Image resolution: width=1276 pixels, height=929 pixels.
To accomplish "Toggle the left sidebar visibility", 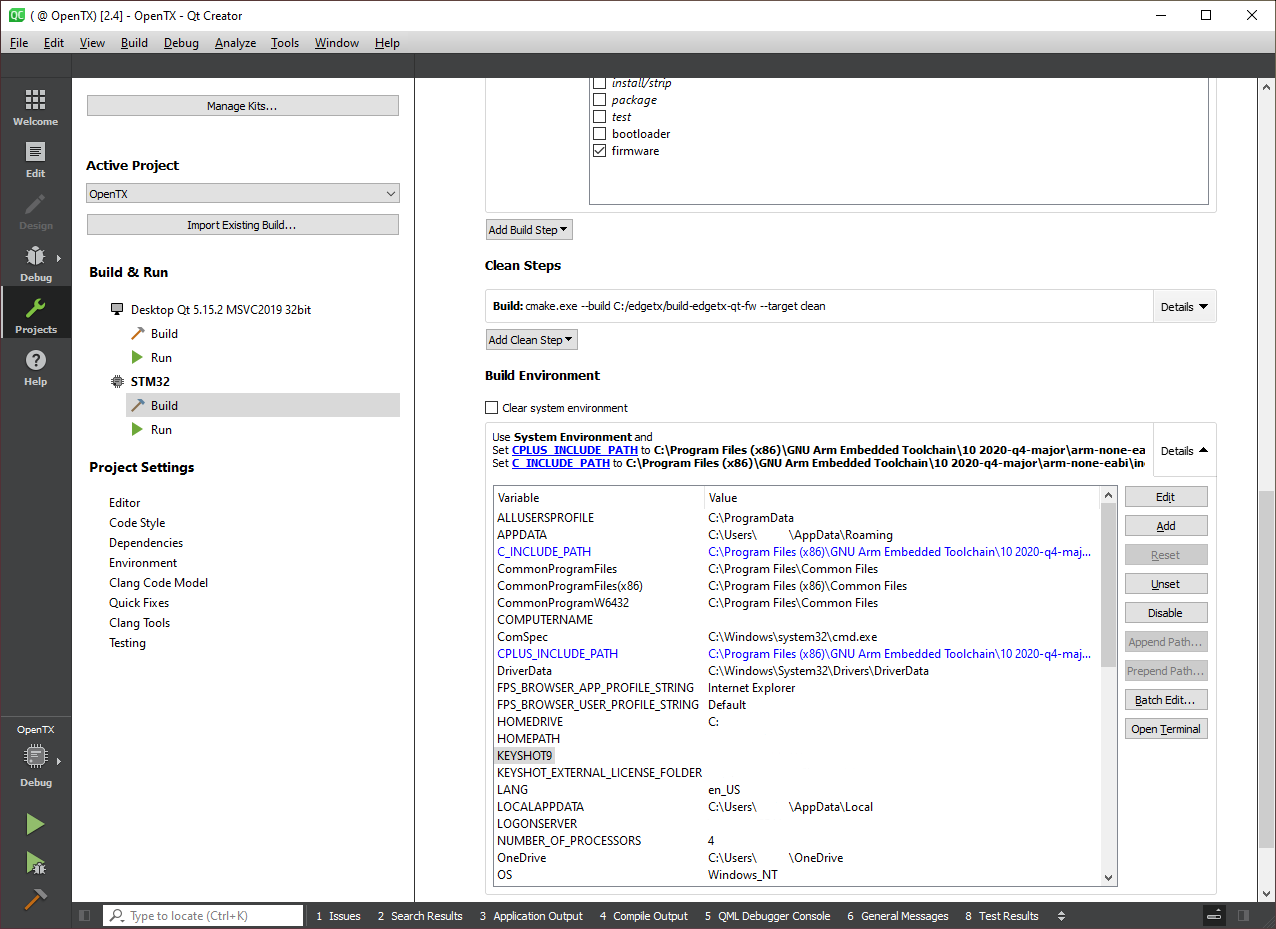I will (x=85, y=916).
